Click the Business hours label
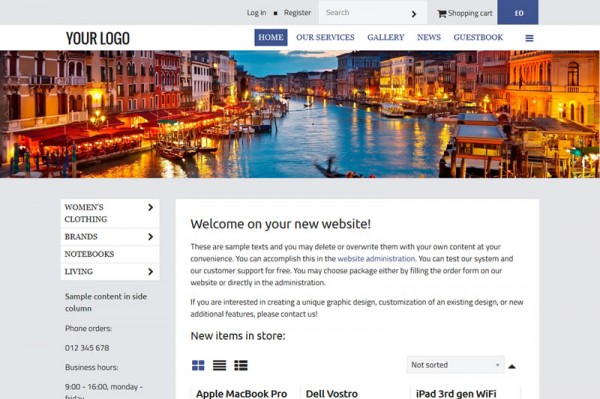Screen dimensions: 600x399 [91, 367]
